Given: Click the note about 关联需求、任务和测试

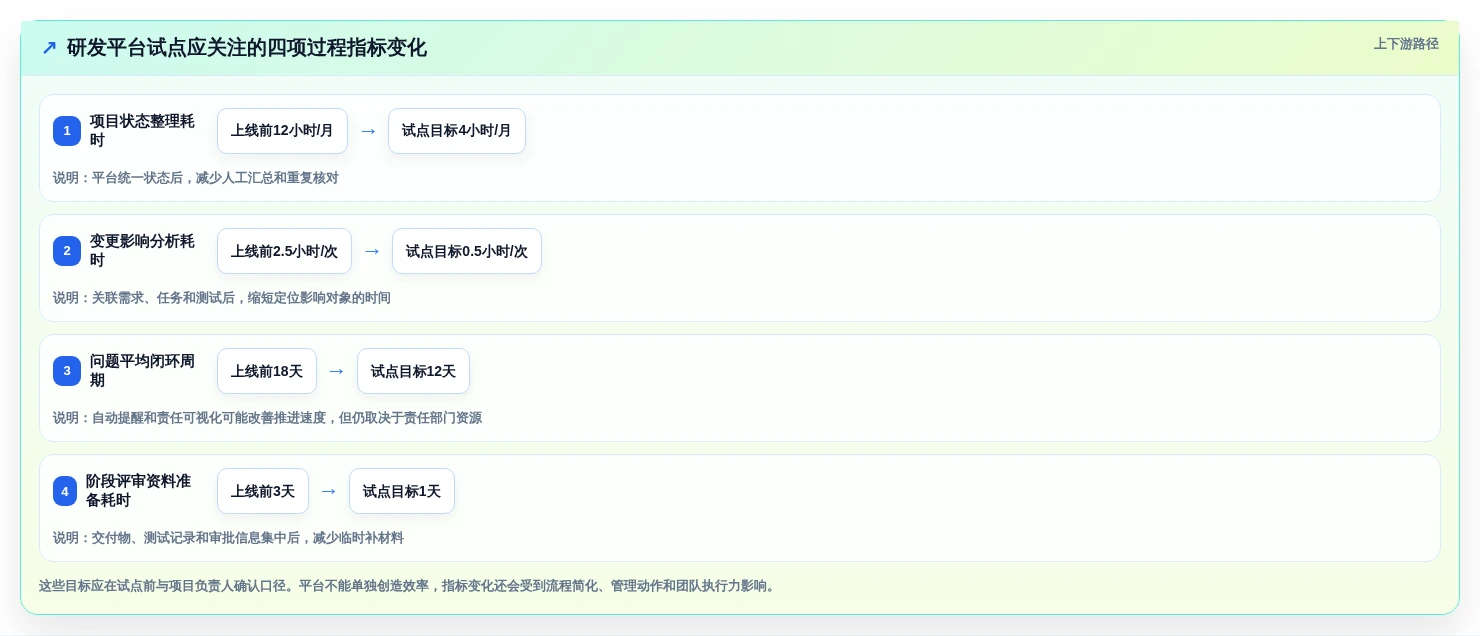Looking at the screenshot, I should pos(222,298).
